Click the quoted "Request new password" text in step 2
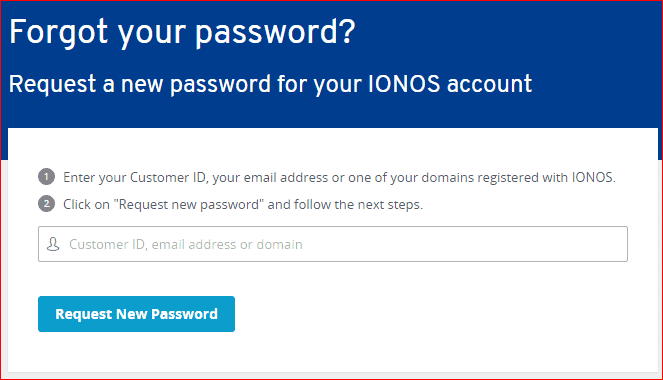Screen dimensions: 663x380 click(x=189, y=205)
